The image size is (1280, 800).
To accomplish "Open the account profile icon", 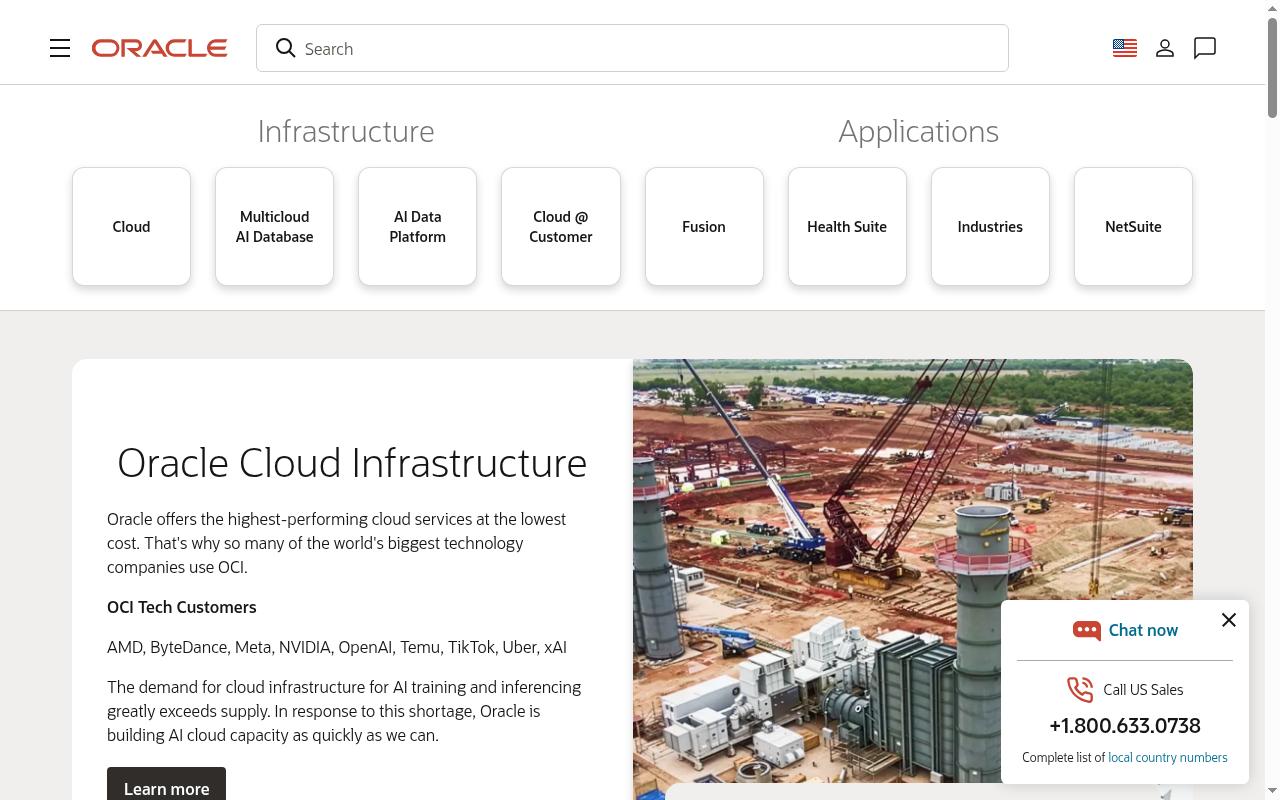I will point(1165,48).
